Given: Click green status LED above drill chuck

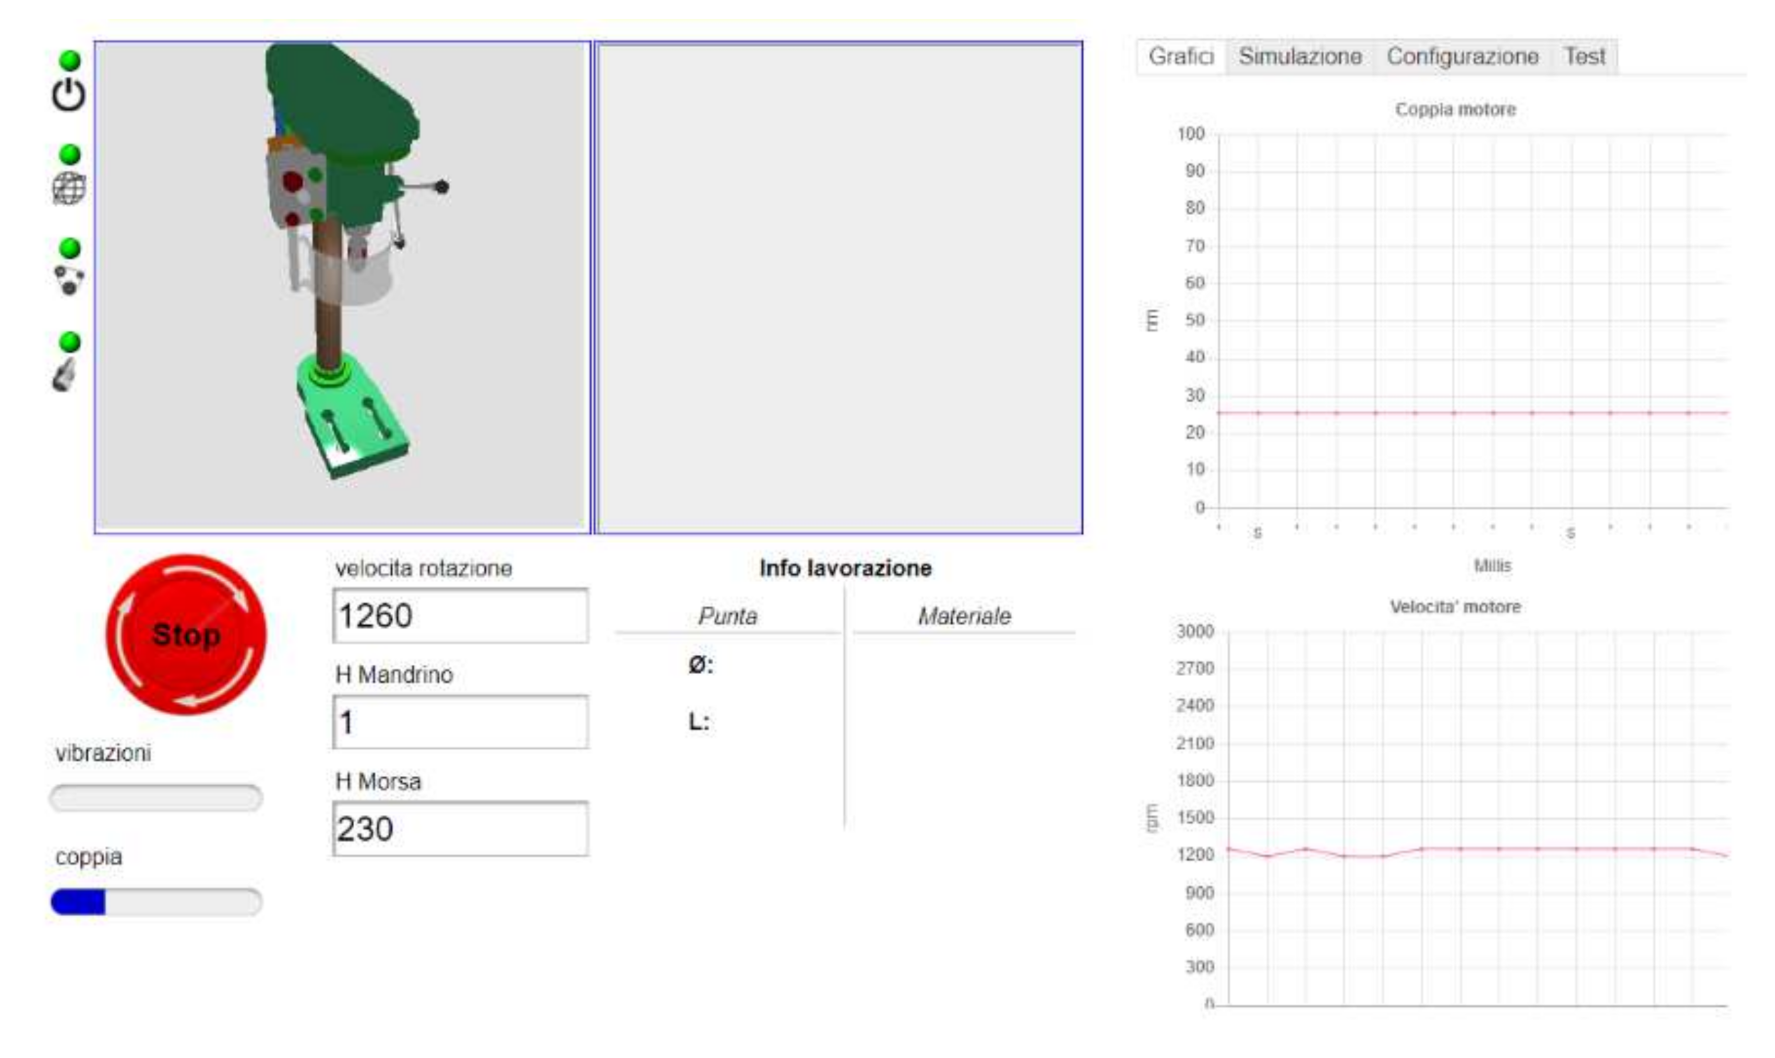Looking at the screenshot, I should (x=69, y=342).
